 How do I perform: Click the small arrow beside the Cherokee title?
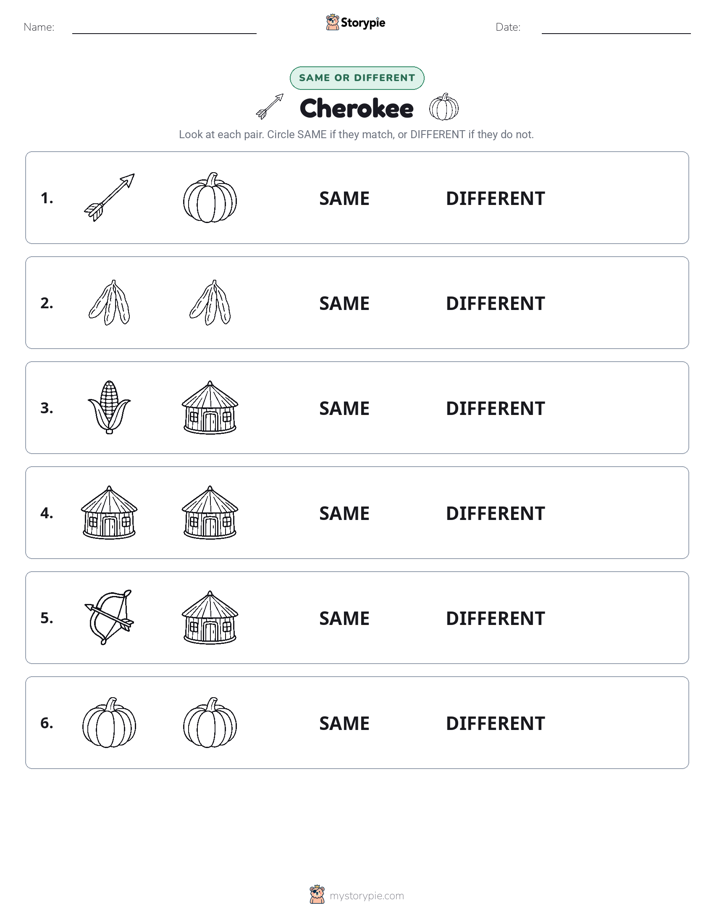click(x=270, y=106)
